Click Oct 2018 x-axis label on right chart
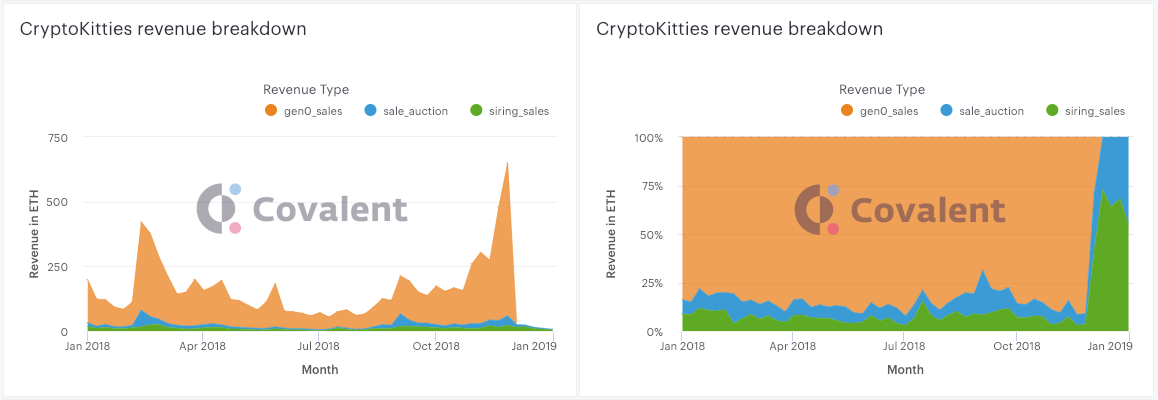The width and height of the screenshot is (1158, 400). [1016, 345]
